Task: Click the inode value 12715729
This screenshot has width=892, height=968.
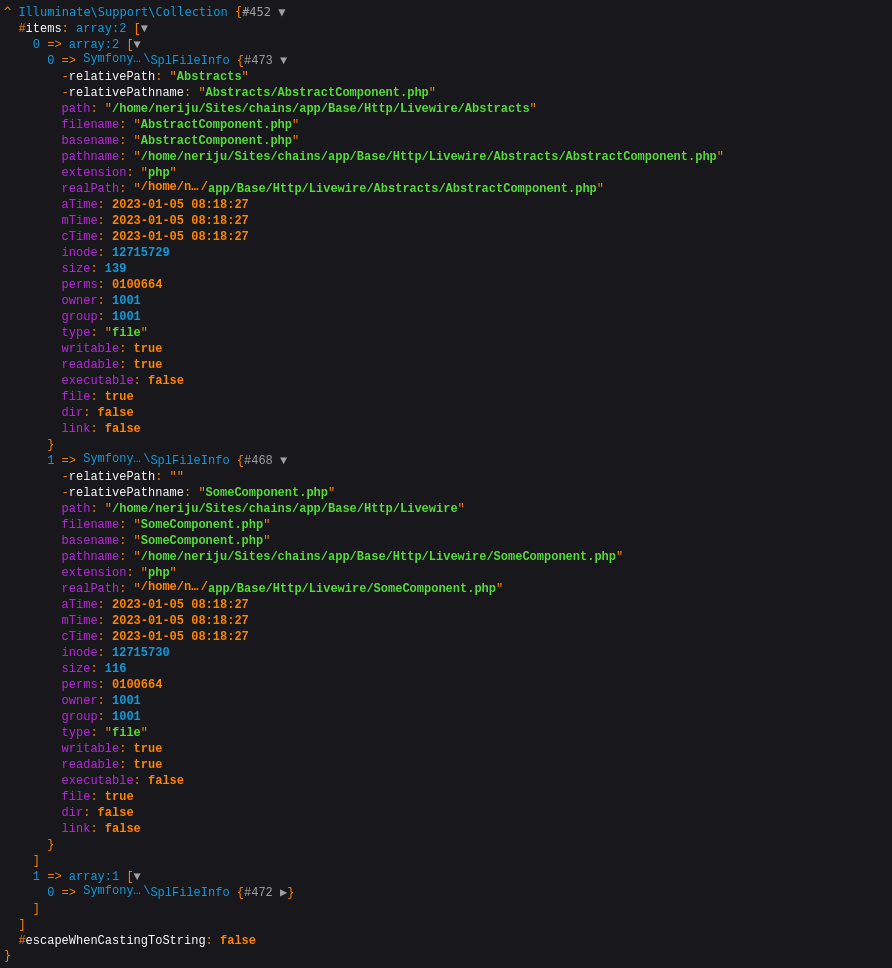Action: click(x=140, y=253)
